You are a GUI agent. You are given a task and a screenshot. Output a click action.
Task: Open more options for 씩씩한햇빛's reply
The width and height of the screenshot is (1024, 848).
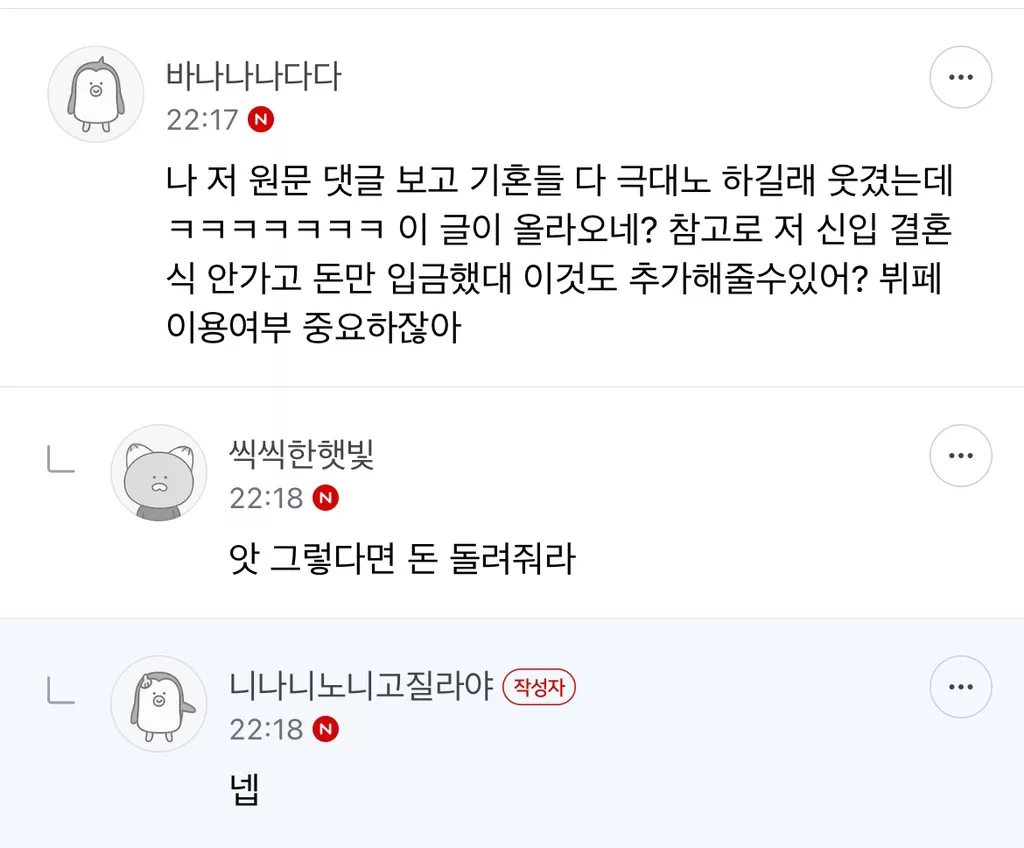[960, 456]
